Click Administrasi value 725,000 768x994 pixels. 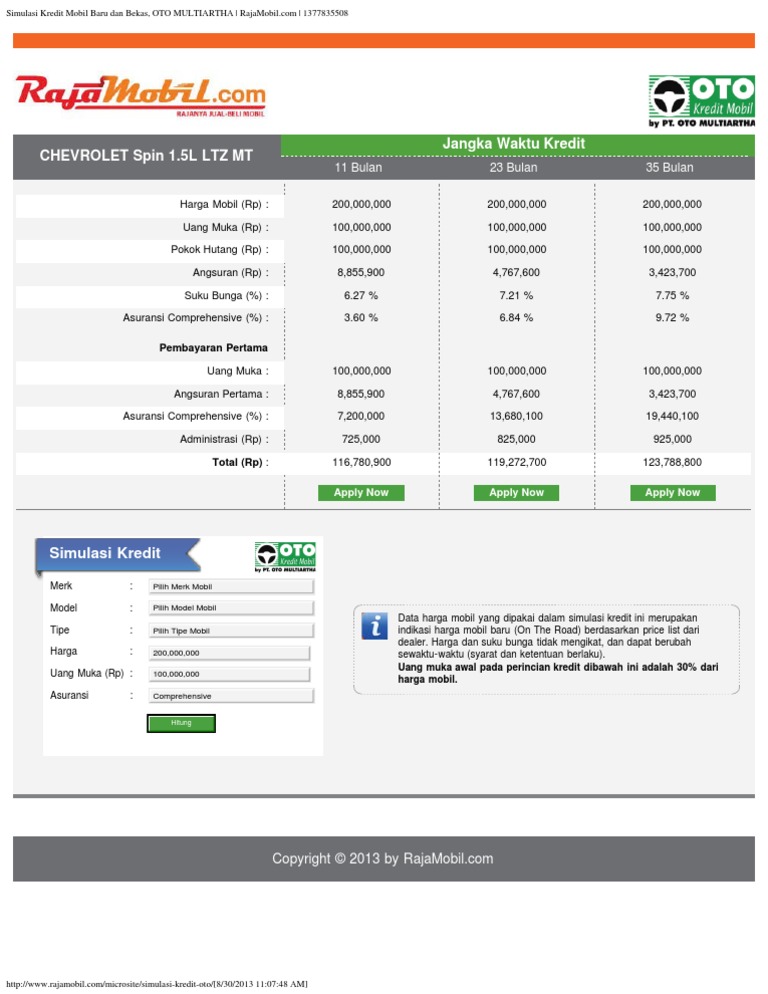coord(361,439)
